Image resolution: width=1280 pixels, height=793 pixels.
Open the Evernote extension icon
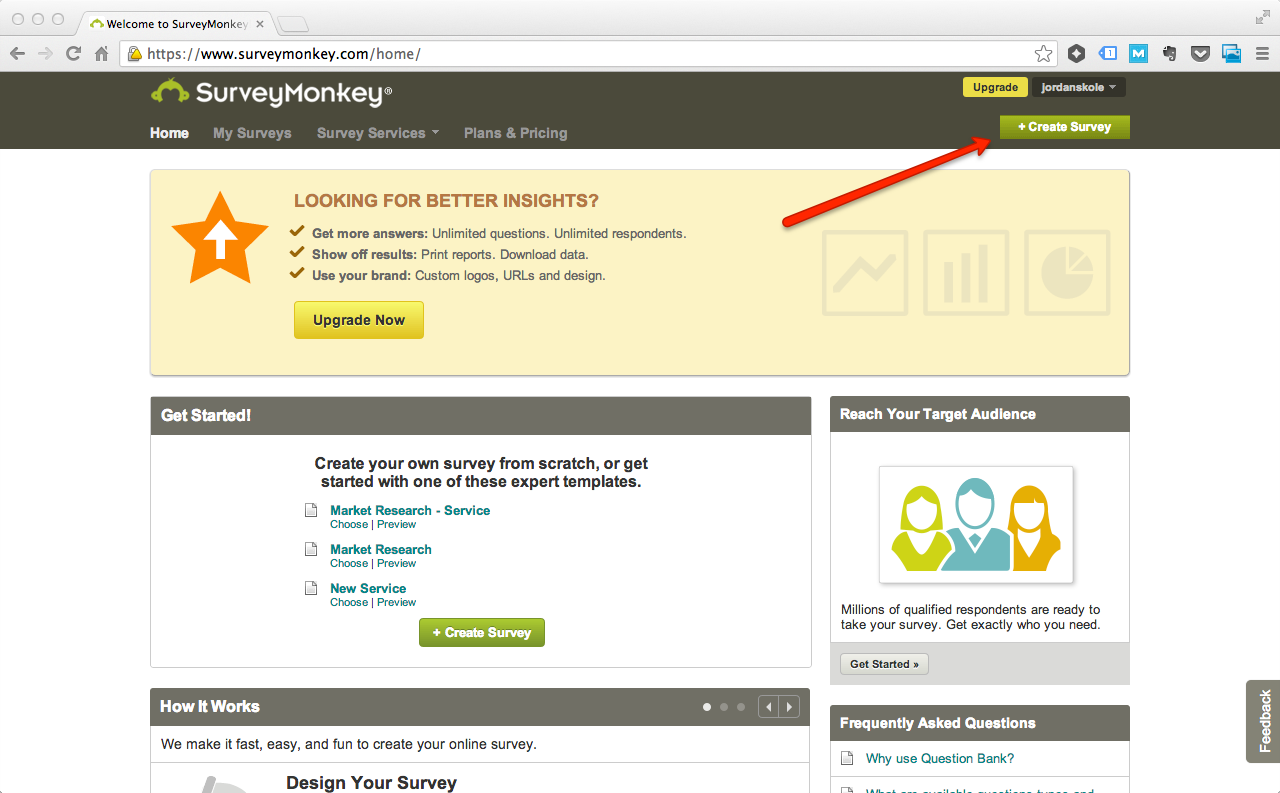pyautogui.click(x=1169, y=53)
